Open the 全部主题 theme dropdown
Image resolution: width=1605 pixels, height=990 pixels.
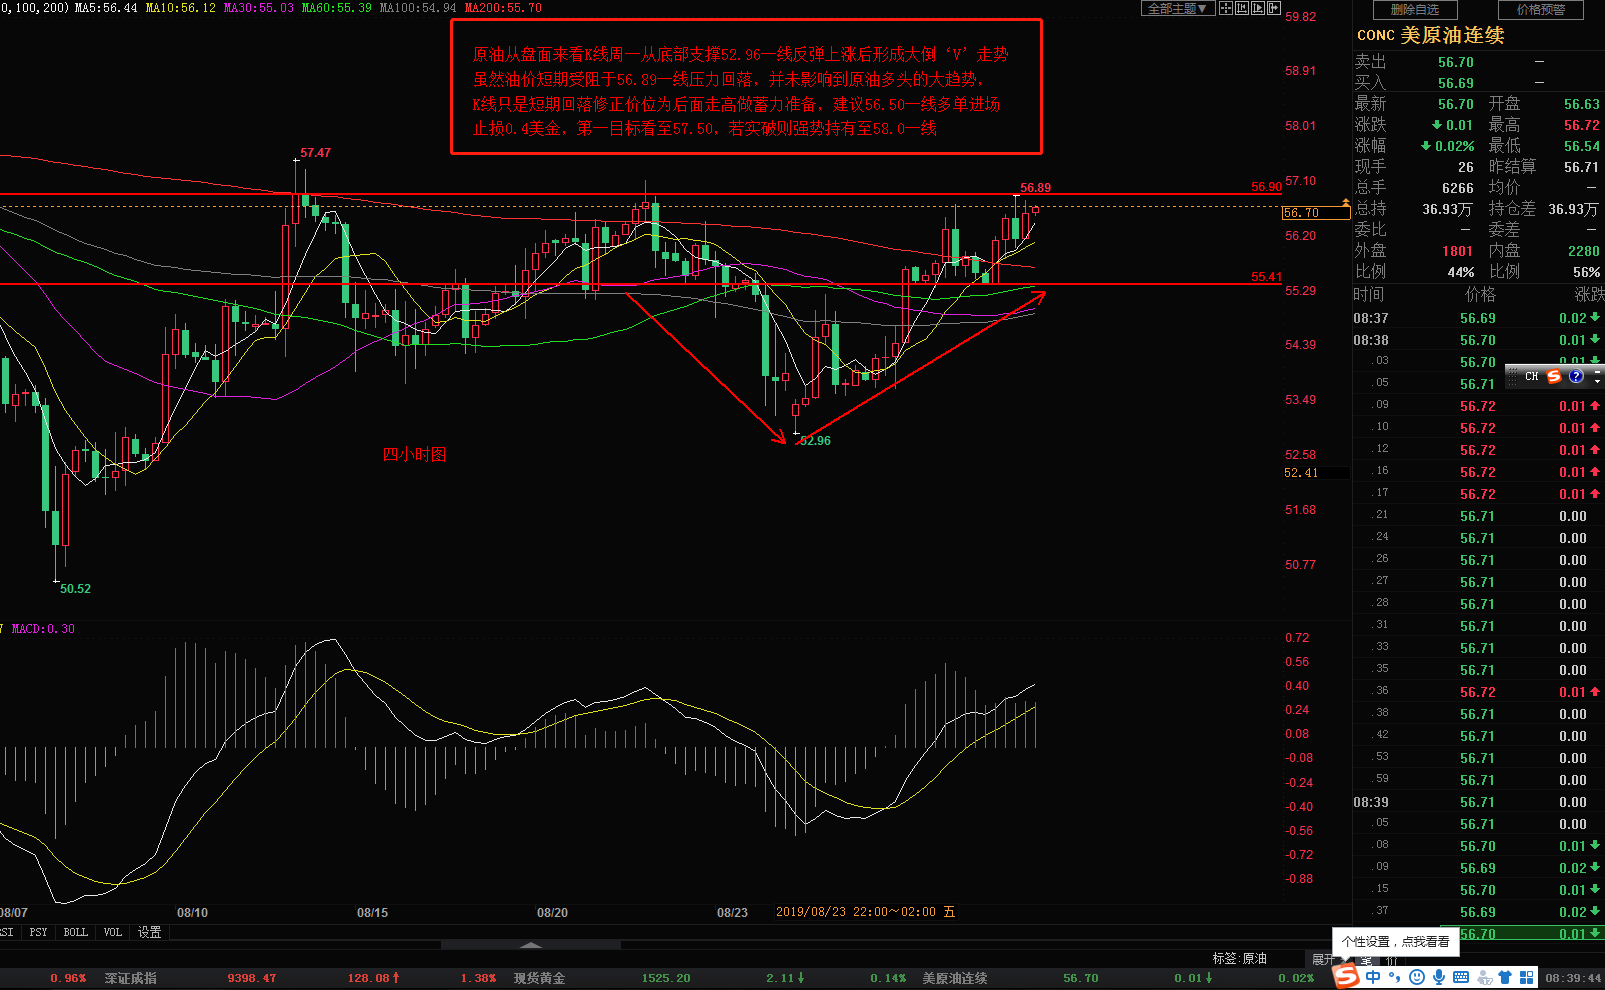[1178, 8]
